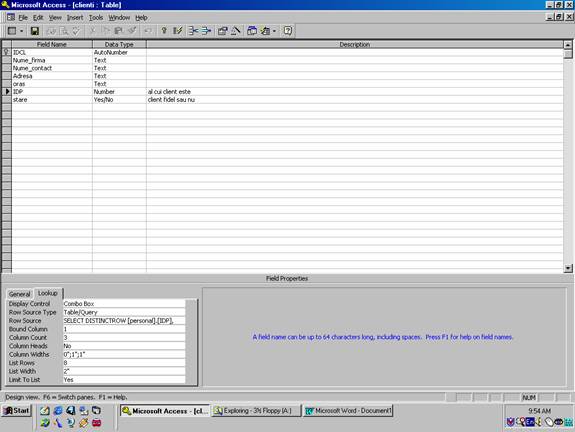Edit the Row Source SELECT statement field

coord(124,321)
